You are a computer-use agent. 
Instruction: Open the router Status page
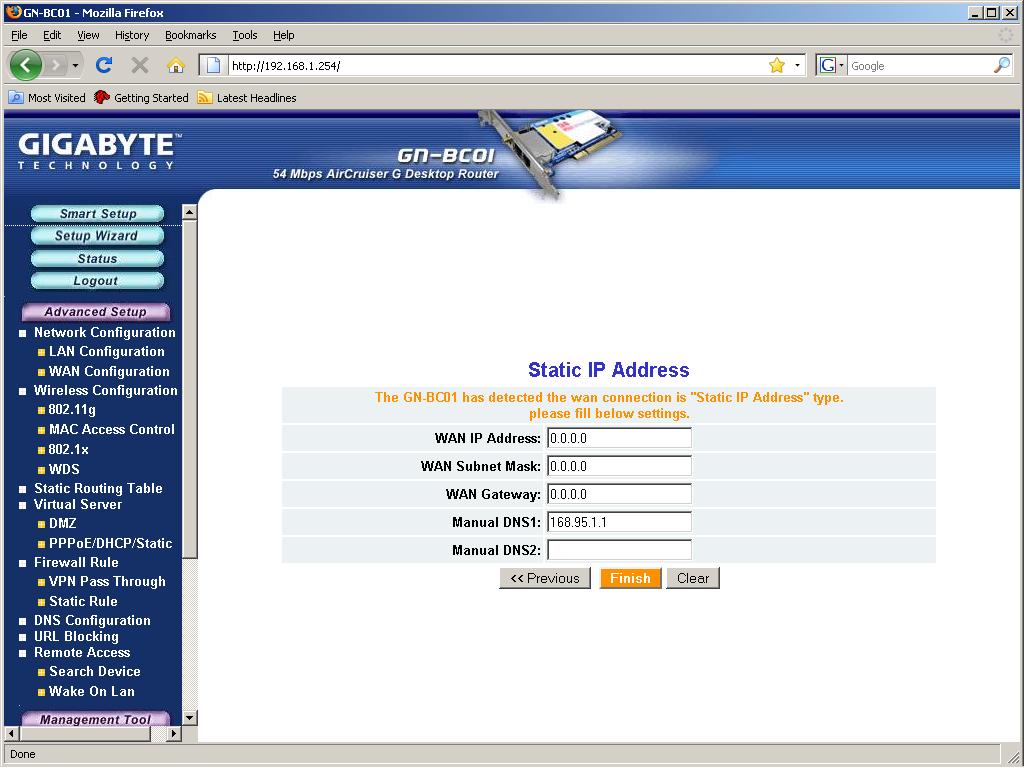97,259
